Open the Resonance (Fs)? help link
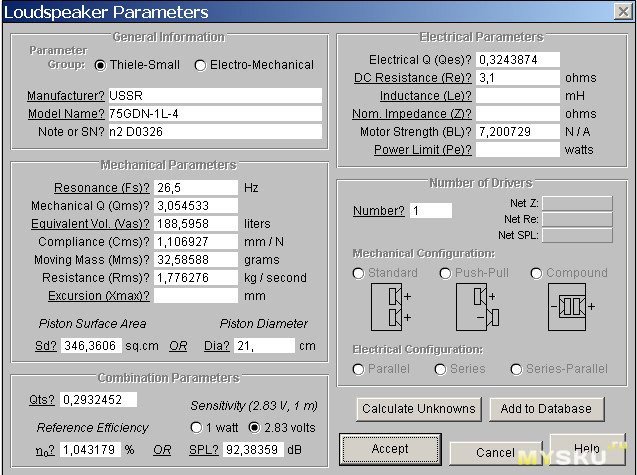Viewport: 637px width, 475px height. (x=101, y=187)
